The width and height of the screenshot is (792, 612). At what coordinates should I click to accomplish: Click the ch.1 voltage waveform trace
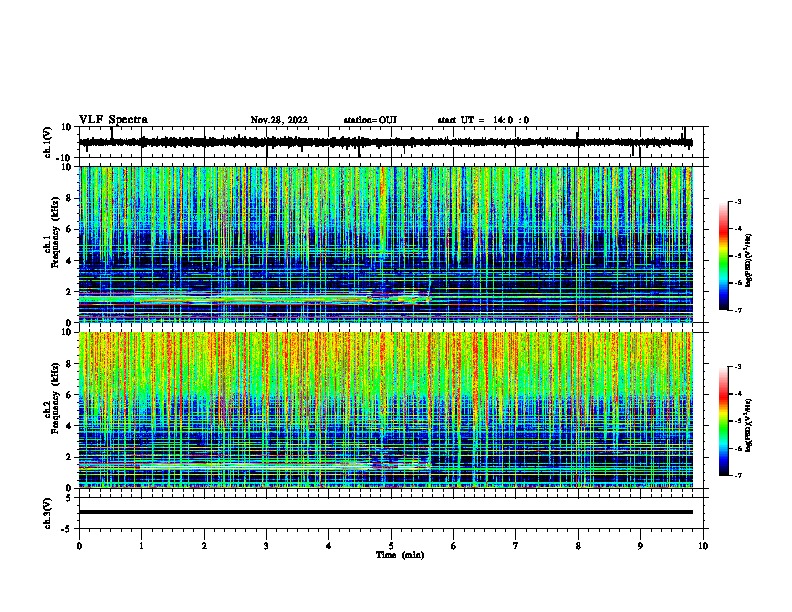point(386,142)
